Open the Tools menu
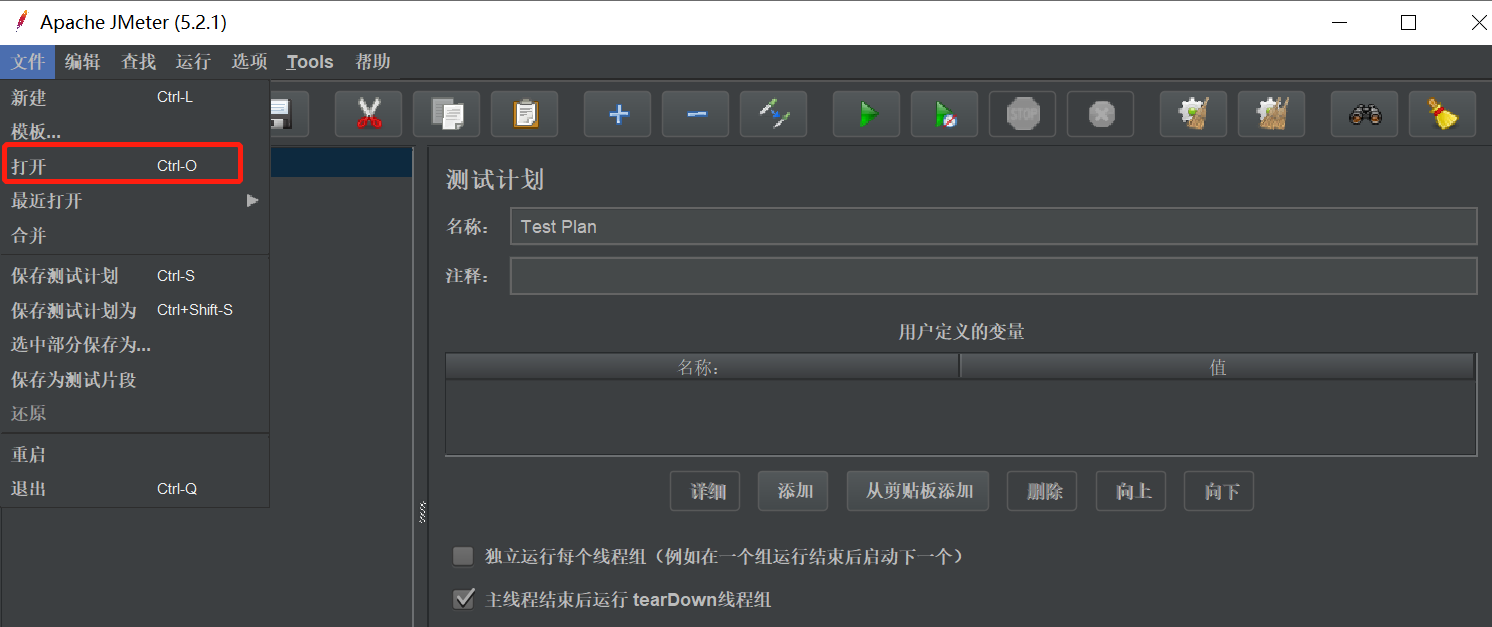The height and width of the screenshot is (627, 1492). [x=310, y=62]
